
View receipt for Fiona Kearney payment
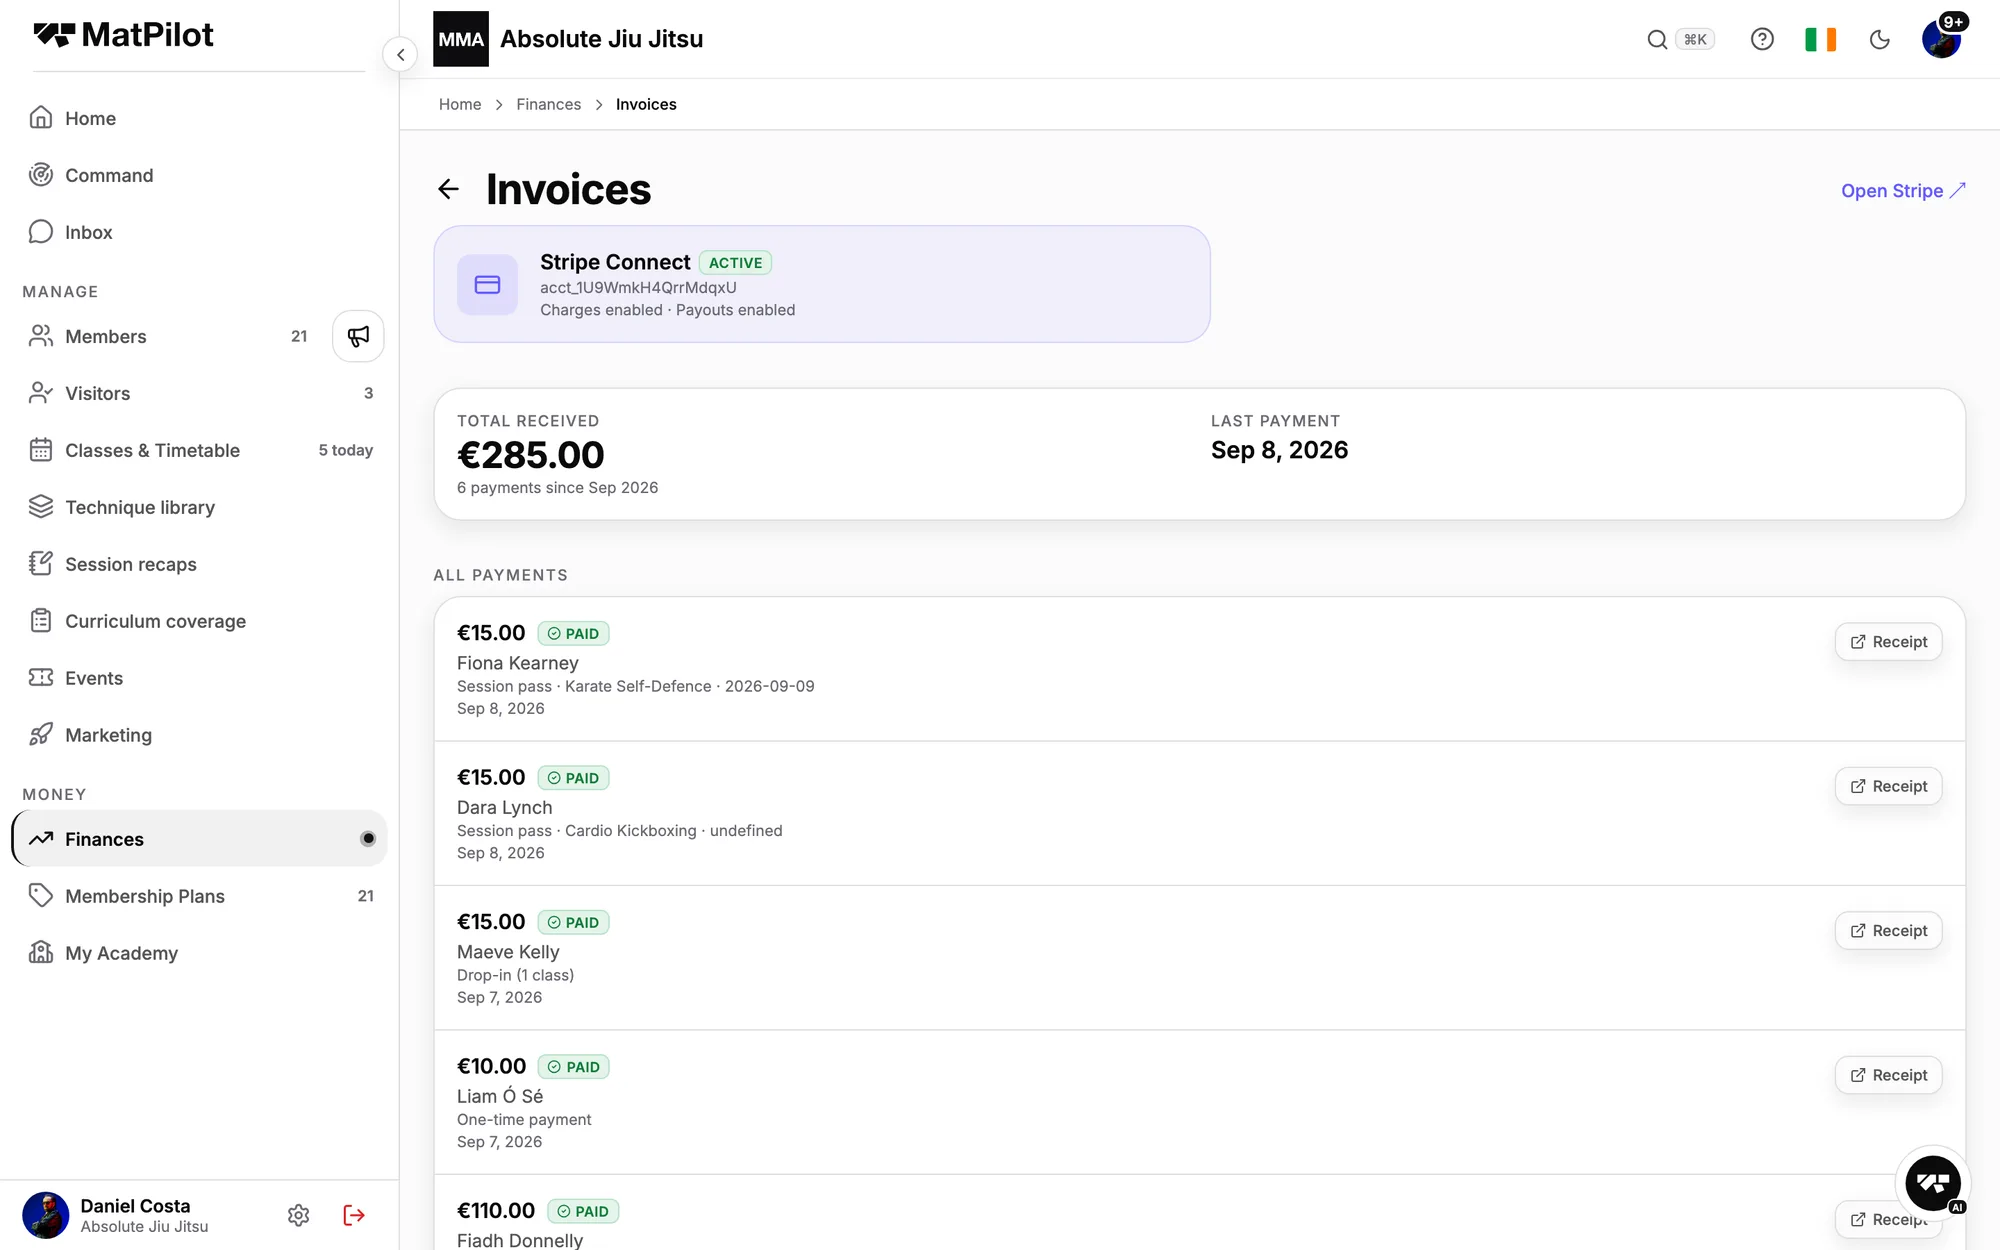point(1888,642)
